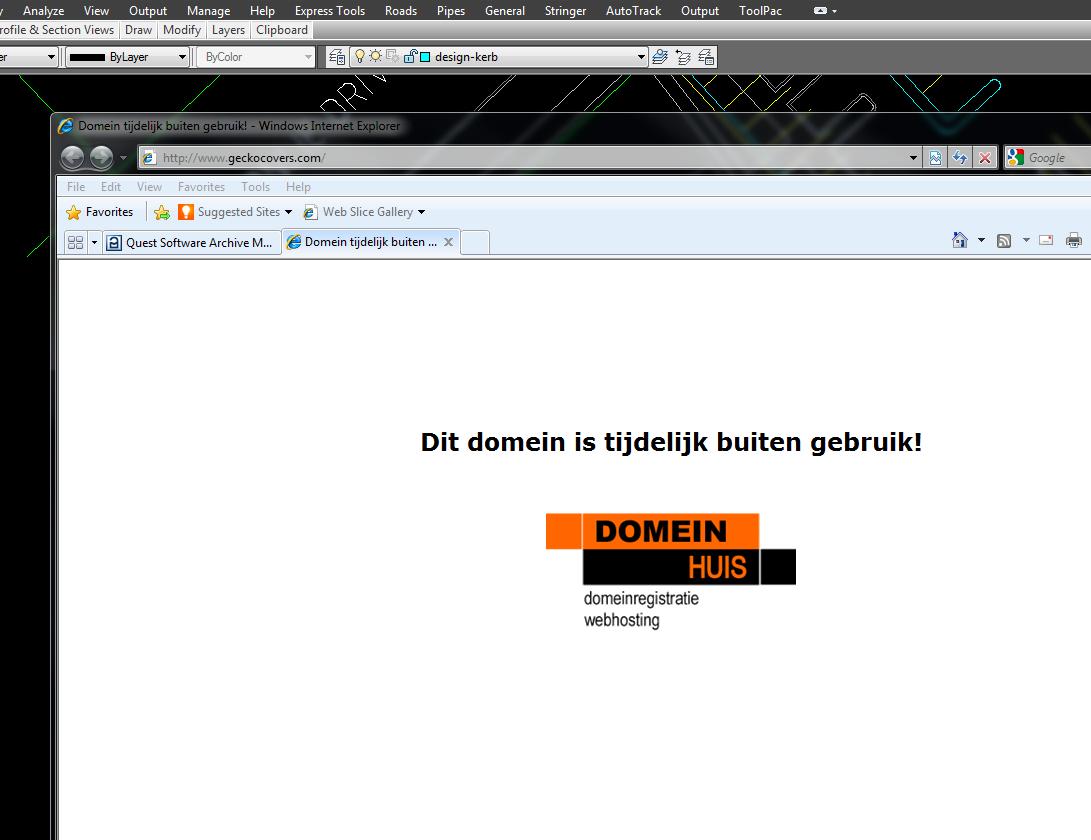This screenshot has height=840, width=1091.
Task: Select Draw ribbon panel
Action: coord(138,30)
